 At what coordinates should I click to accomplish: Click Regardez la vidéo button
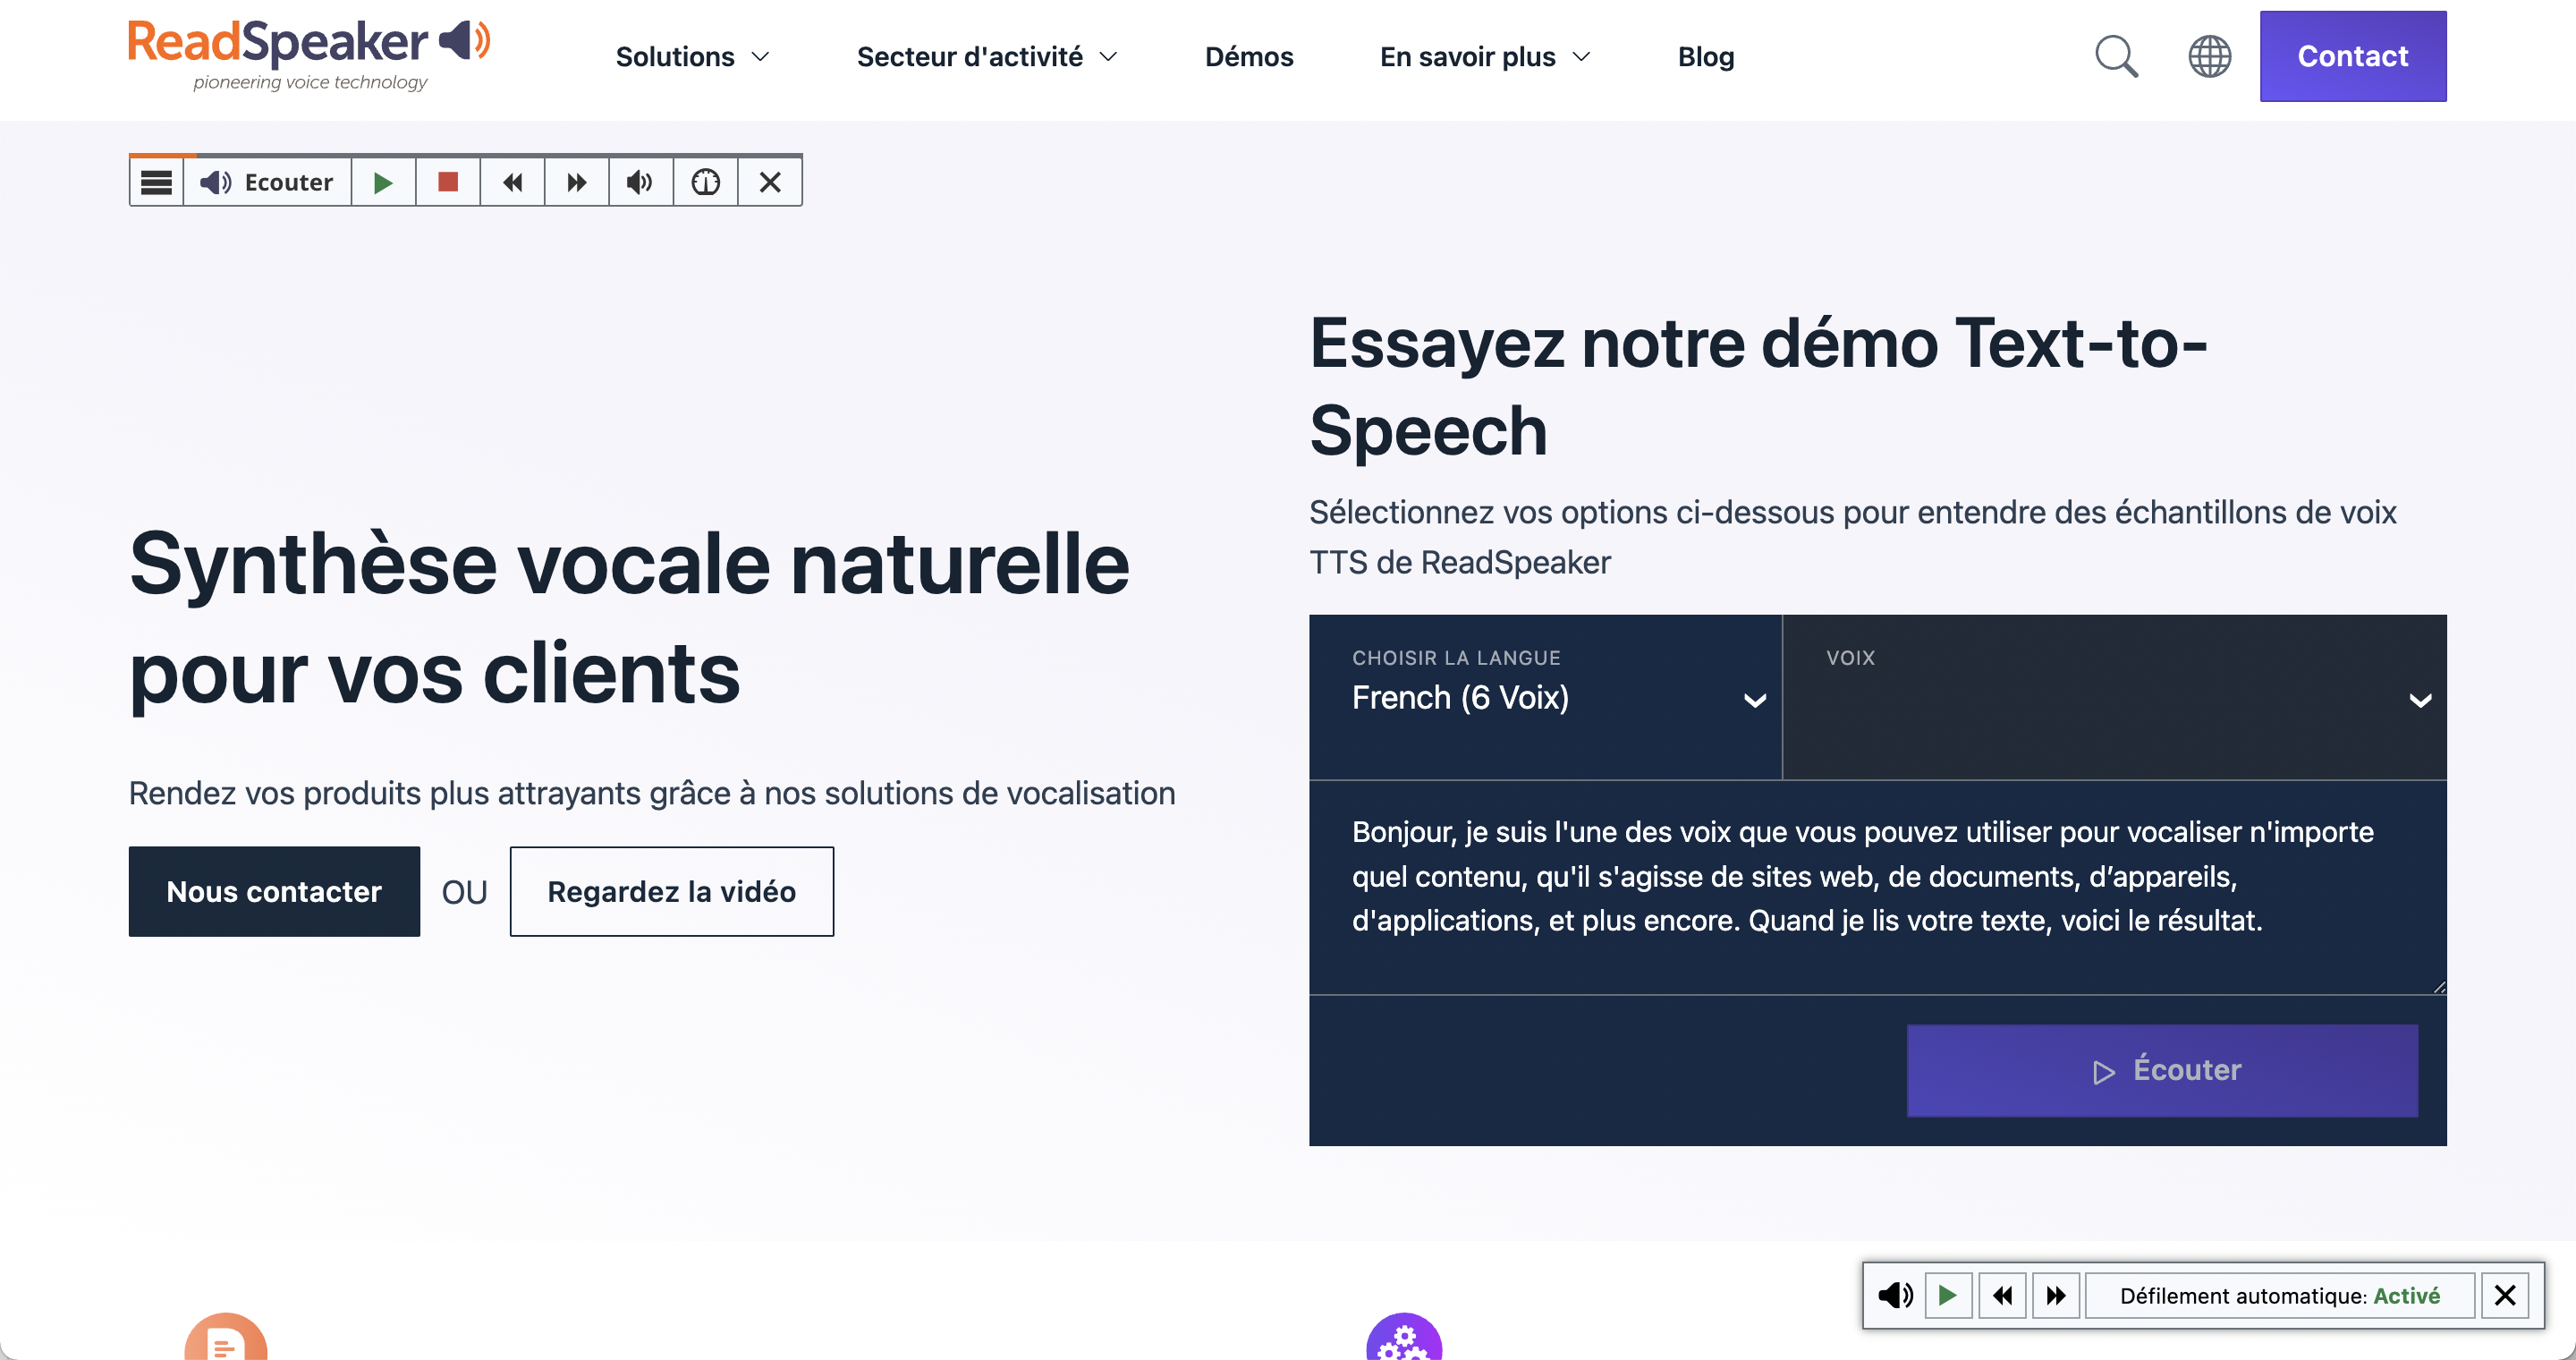click(672, 891)
